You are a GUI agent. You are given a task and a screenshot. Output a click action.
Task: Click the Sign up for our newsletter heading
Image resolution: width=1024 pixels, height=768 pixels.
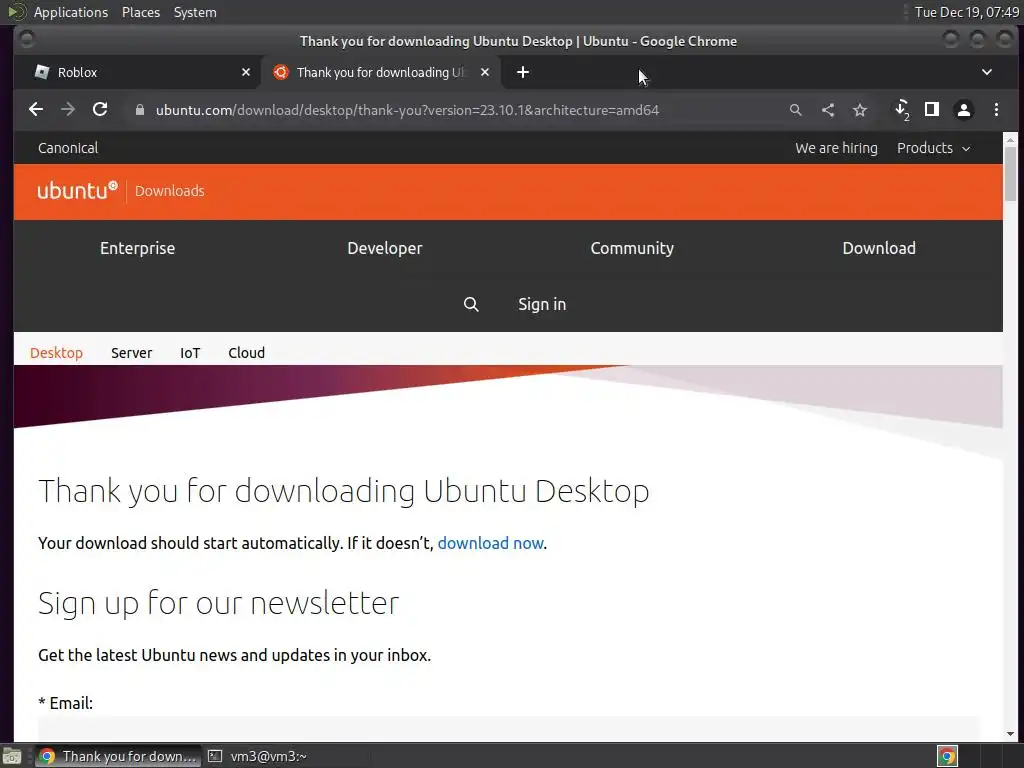[x=218, y=603]
